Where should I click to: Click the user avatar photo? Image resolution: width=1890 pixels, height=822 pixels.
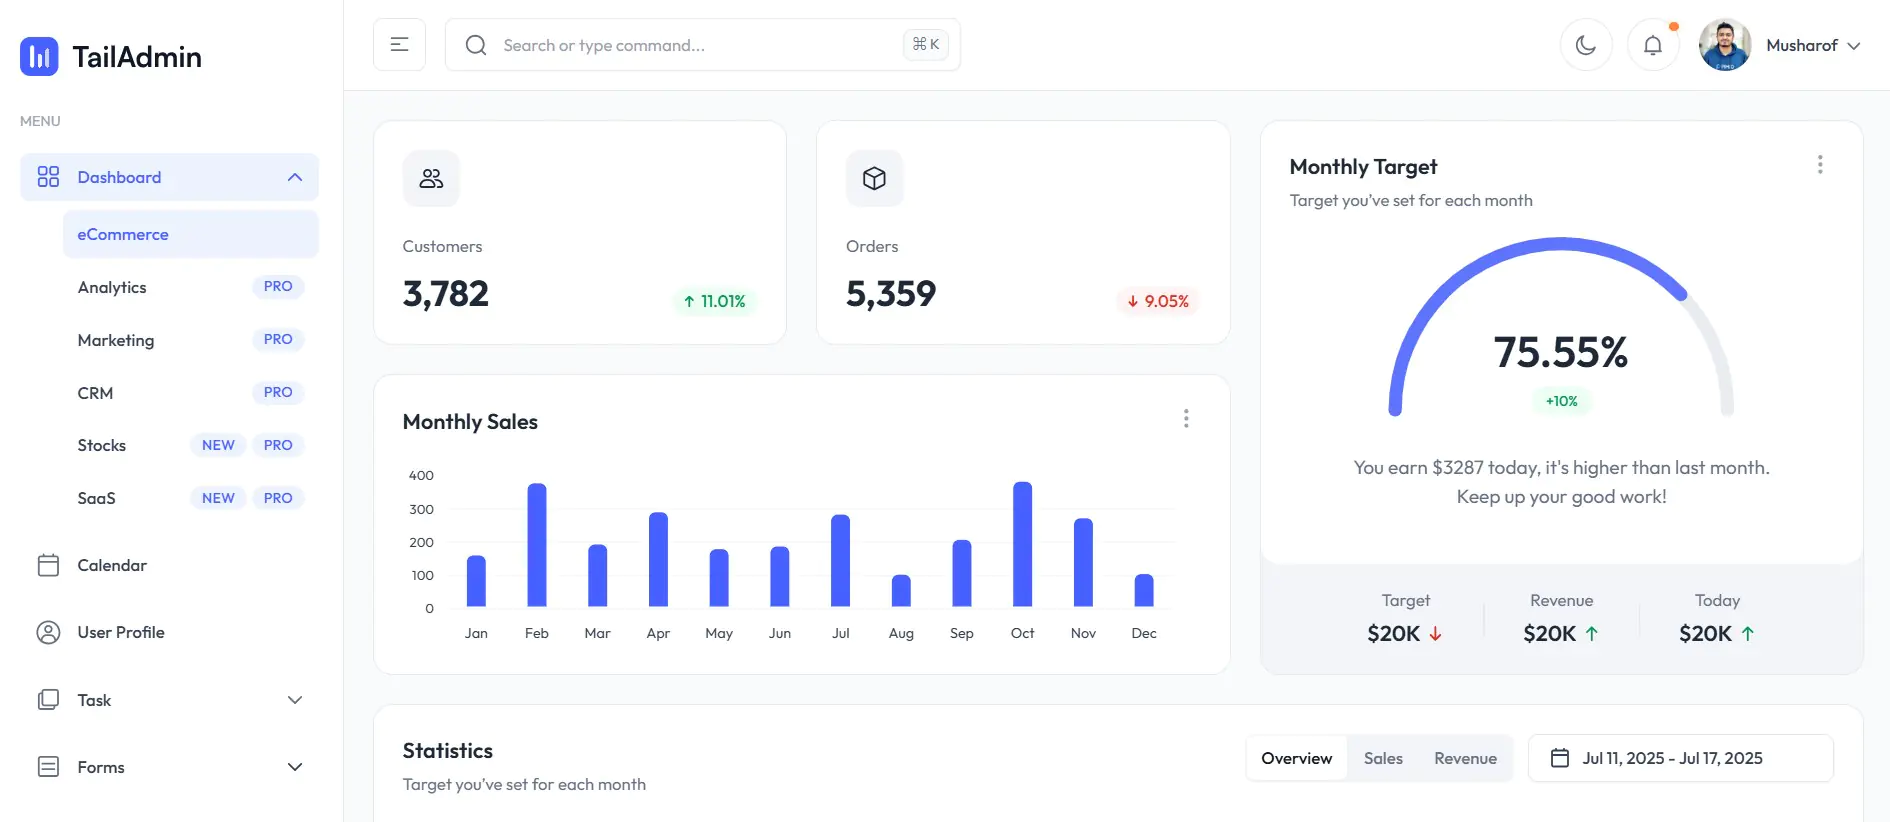pyautogui.click(x=1724, y=45)
